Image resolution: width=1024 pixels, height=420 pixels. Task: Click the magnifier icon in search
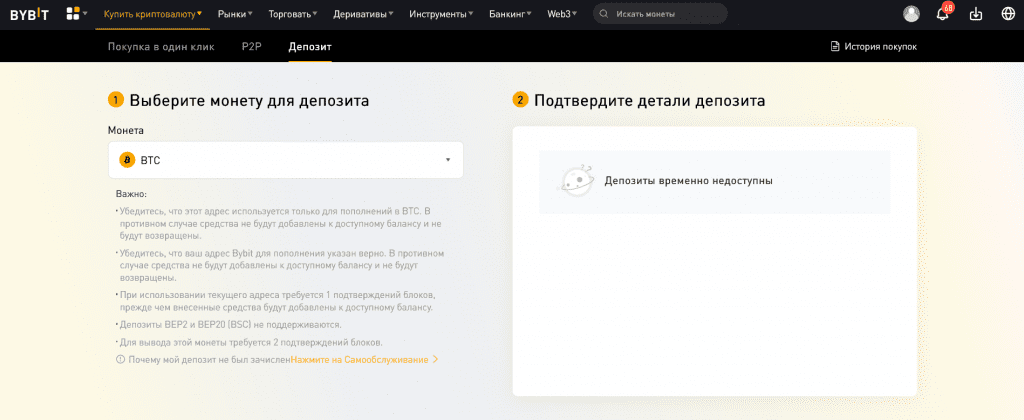[604, 14]
